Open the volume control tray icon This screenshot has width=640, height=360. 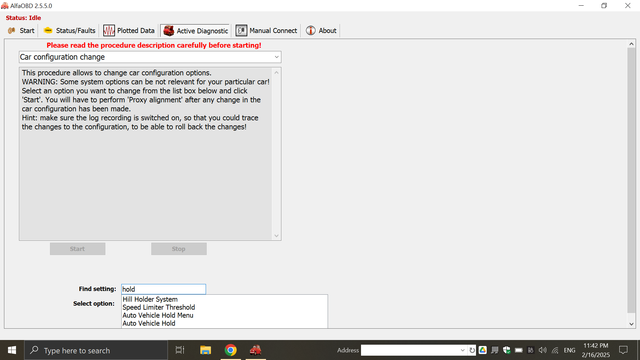[542, 350]
